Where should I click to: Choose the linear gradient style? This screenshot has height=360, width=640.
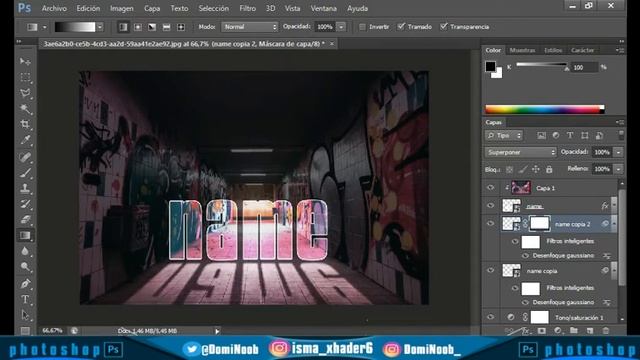[123, 27]
